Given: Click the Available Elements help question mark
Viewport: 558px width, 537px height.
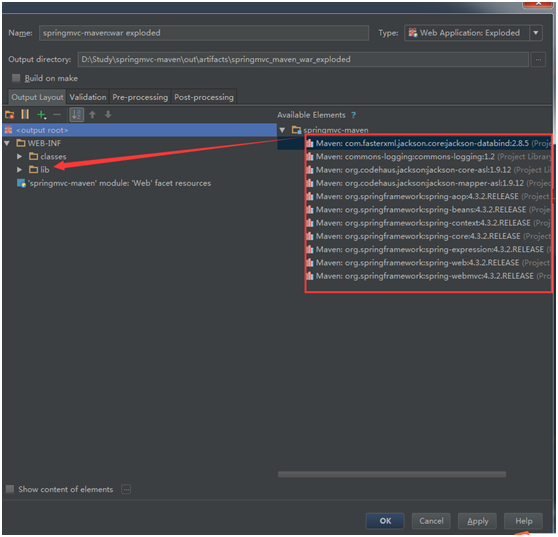Looking at the screenshot, I should click(353, 115).
